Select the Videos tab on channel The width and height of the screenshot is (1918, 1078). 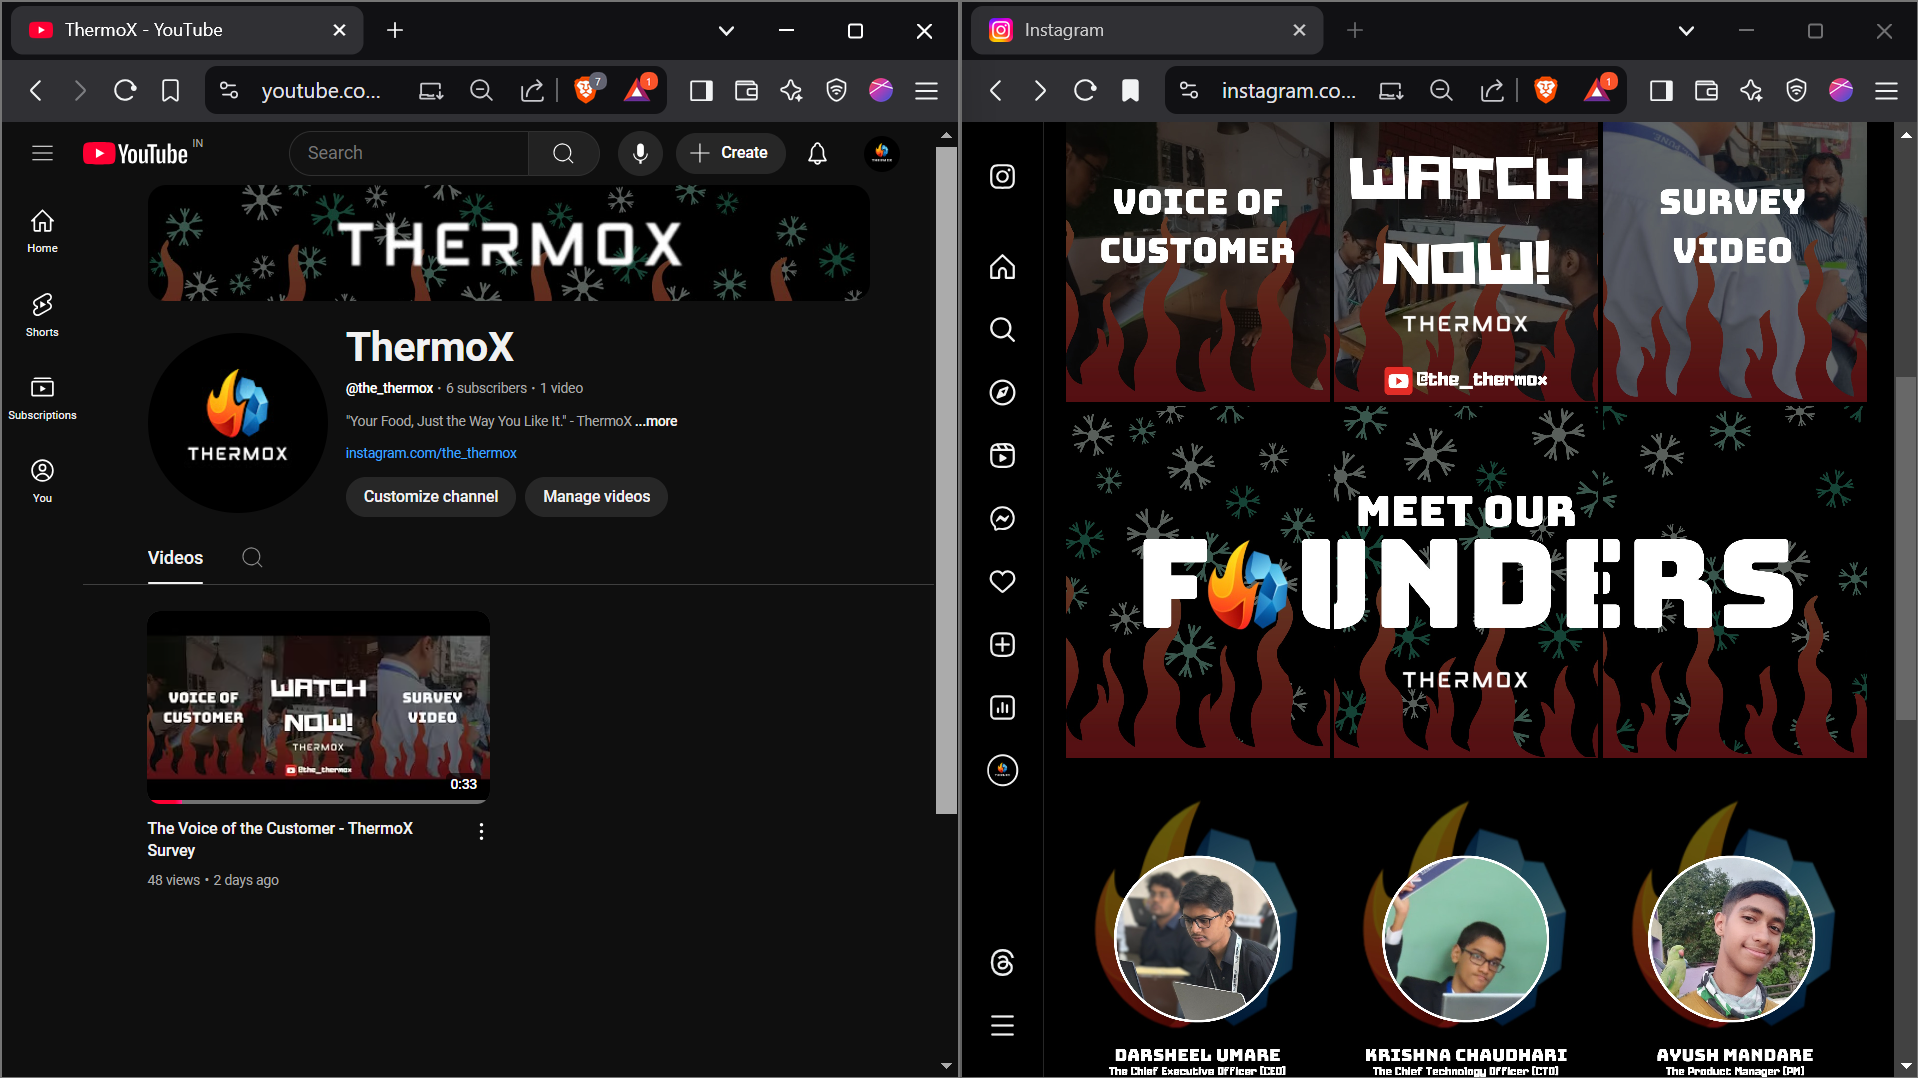pos(175,558)
